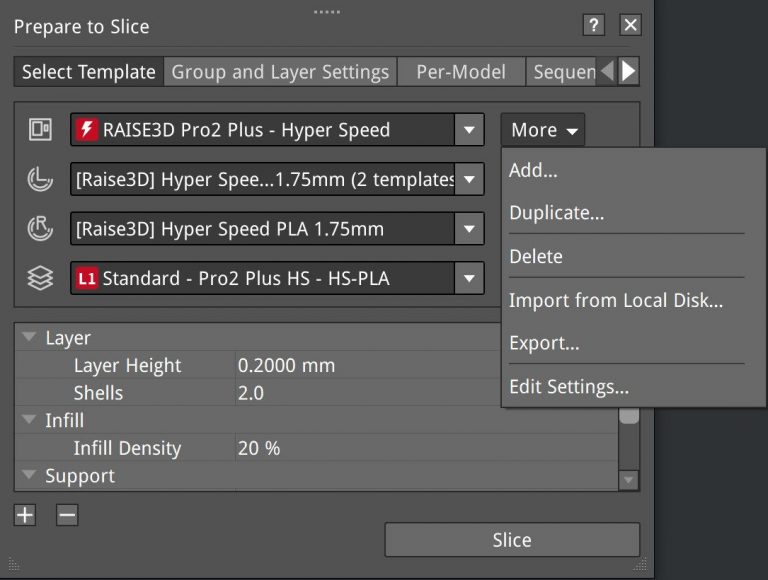Collapse the Support settings section
This screenshot has height=580, width=768.
(x=29, y=474)
